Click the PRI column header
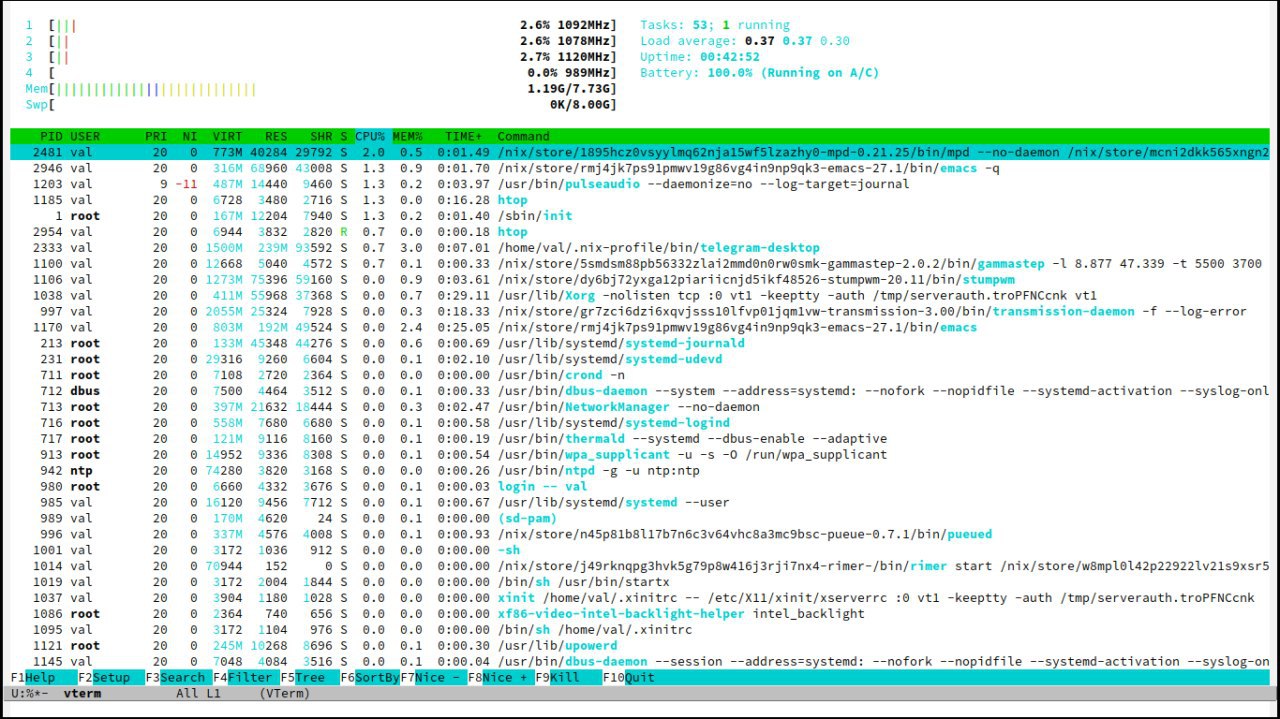Screen dimensions: 1280x719 pos(156,136)
